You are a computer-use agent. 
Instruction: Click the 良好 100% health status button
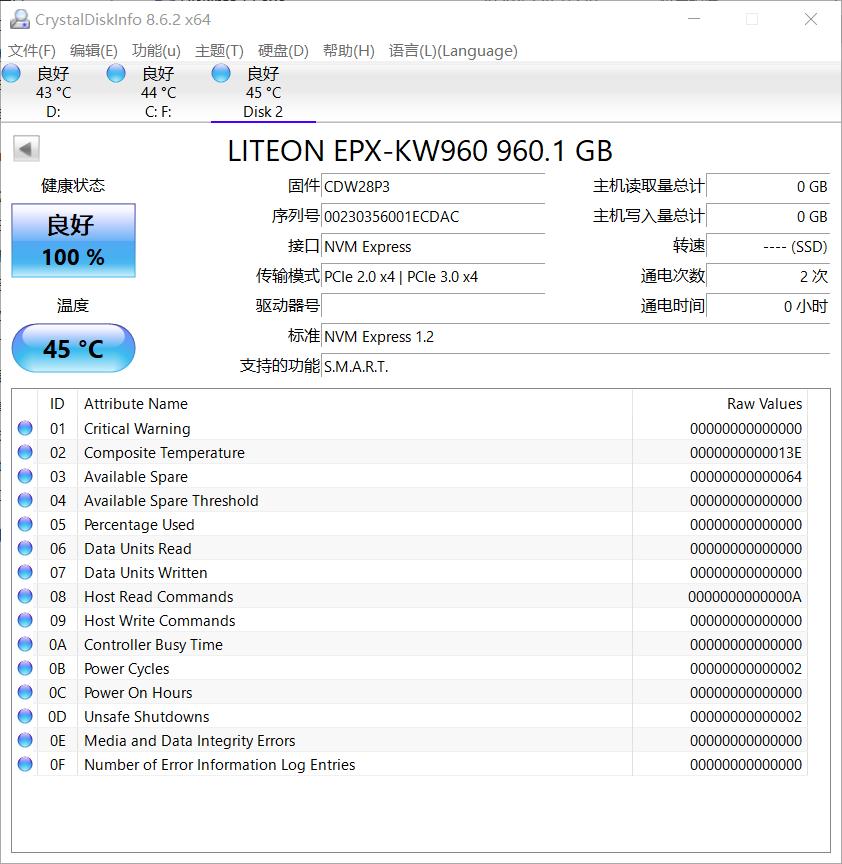coord(72,240)
